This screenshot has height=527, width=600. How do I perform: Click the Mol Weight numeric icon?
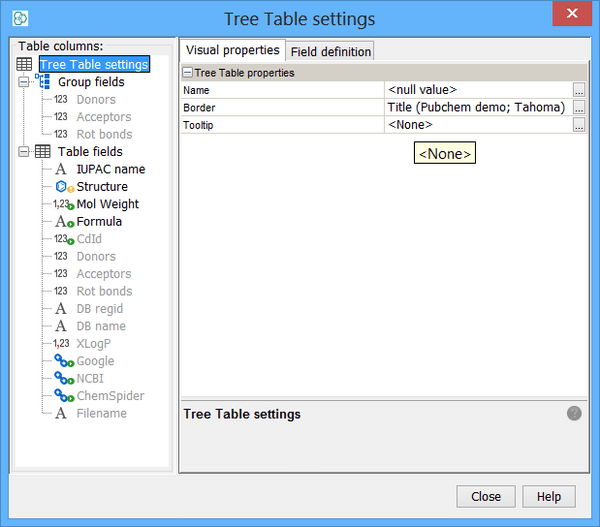coord(63,204)
